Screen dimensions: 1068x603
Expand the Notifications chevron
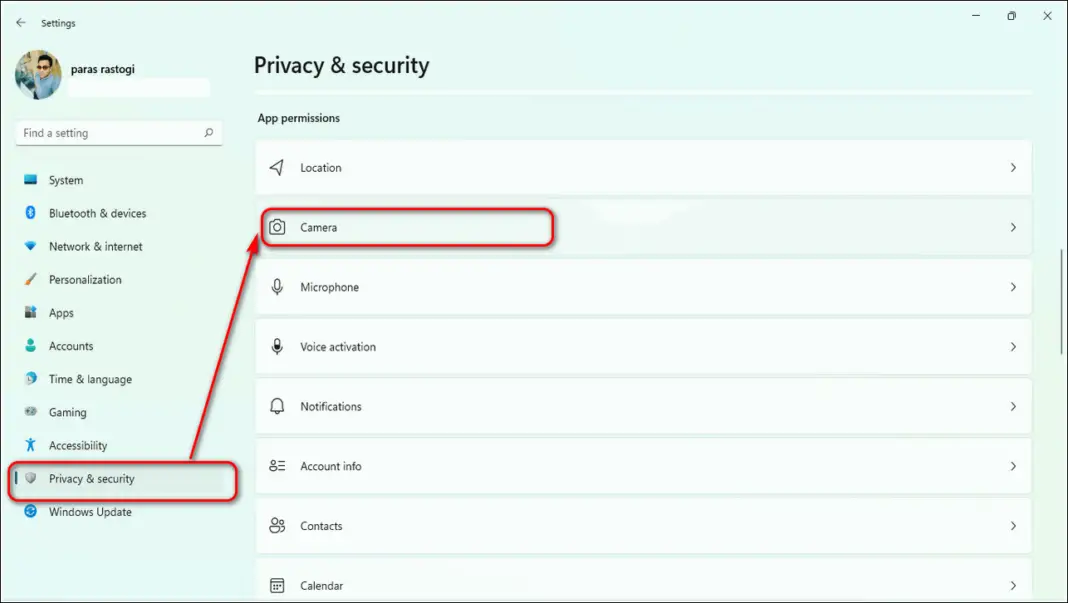click(1013, 406)
